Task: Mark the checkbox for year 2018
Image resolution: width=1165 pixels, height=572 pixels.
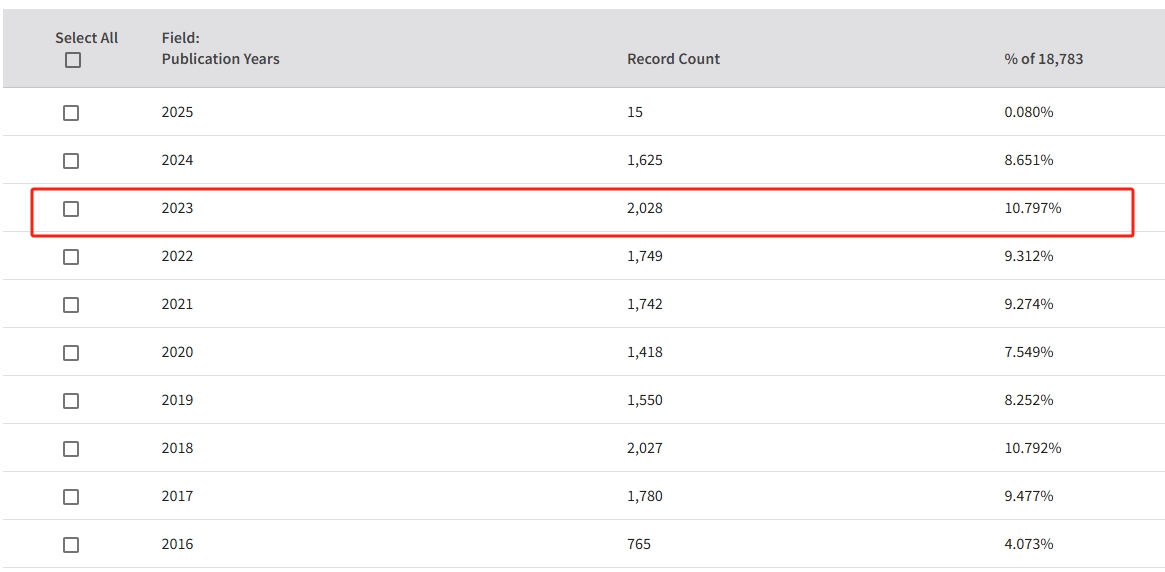Action: pos(71,449)
